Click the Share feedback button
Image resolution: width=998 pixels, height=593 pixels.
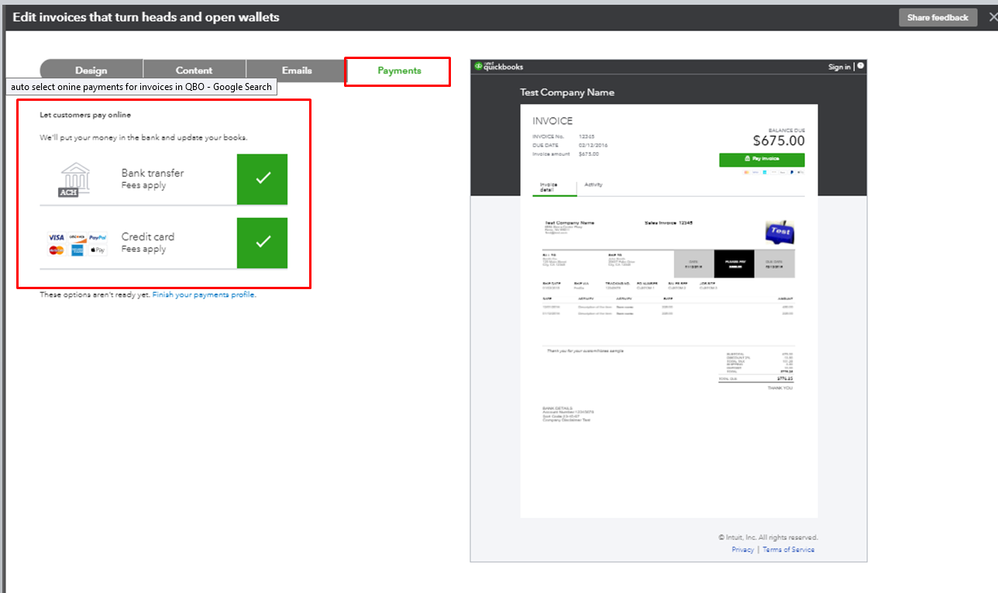[938, 17]
